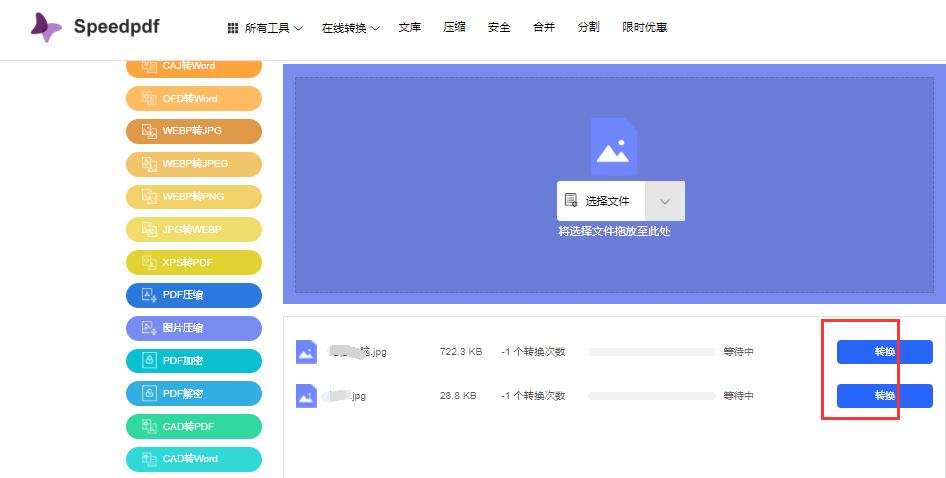Click the WEBP转PNG sidebar icon

149,197
